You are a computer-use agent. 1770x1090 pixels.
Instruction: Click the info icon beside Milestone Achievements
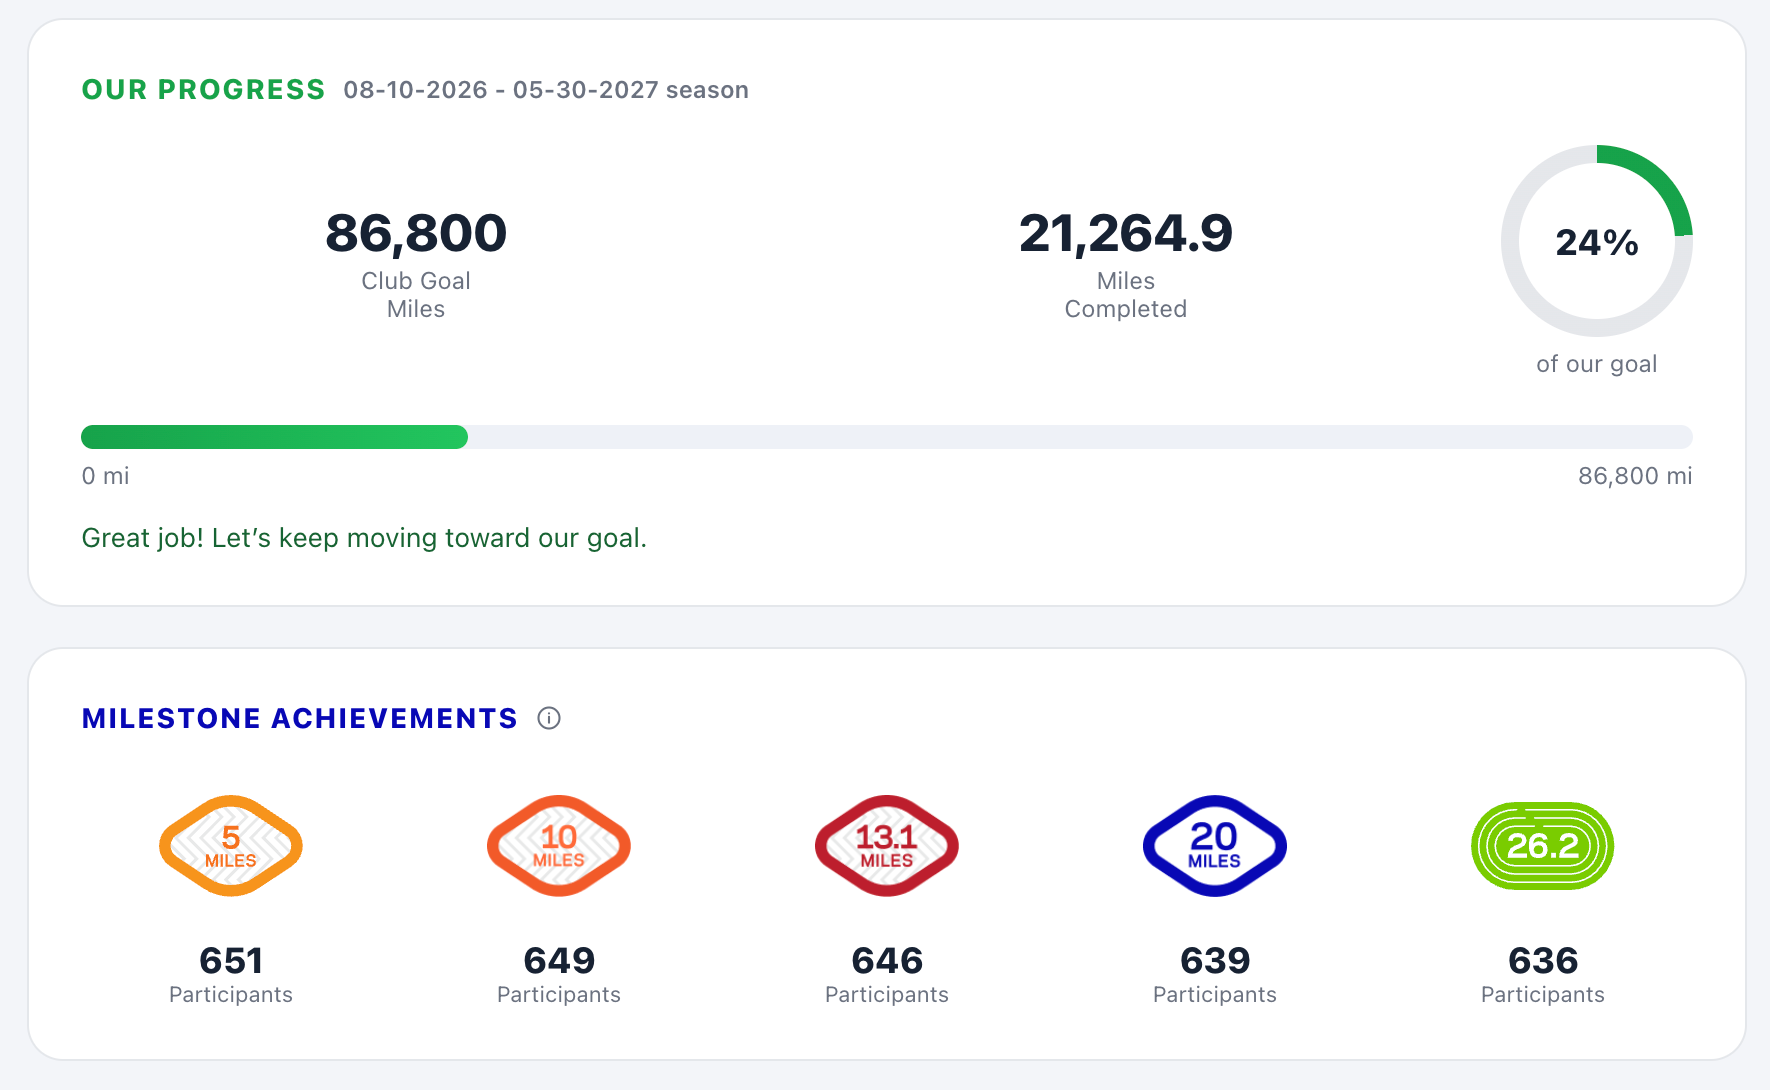tap(549, 718)
